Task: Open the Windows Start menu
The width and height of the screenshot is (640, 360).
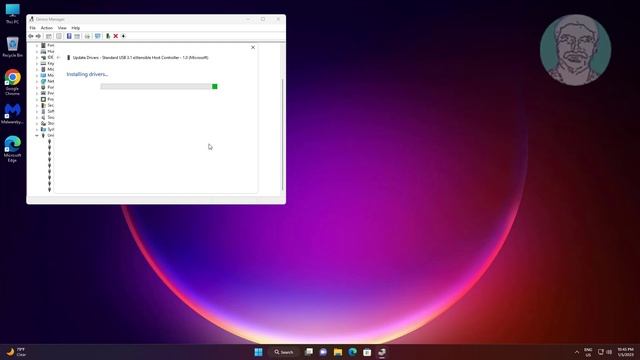Action: click(258, 352)
